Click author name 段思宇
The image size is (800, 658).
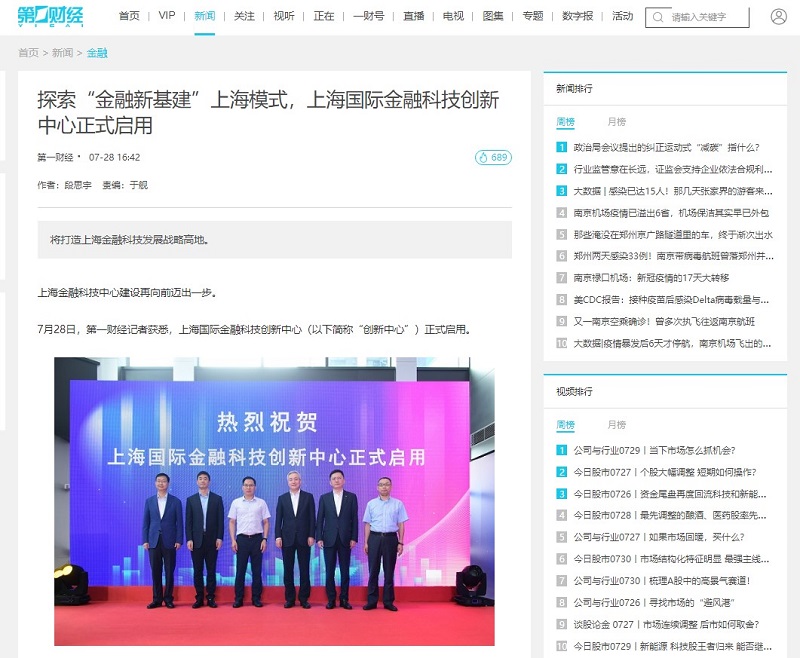point(78,185)
